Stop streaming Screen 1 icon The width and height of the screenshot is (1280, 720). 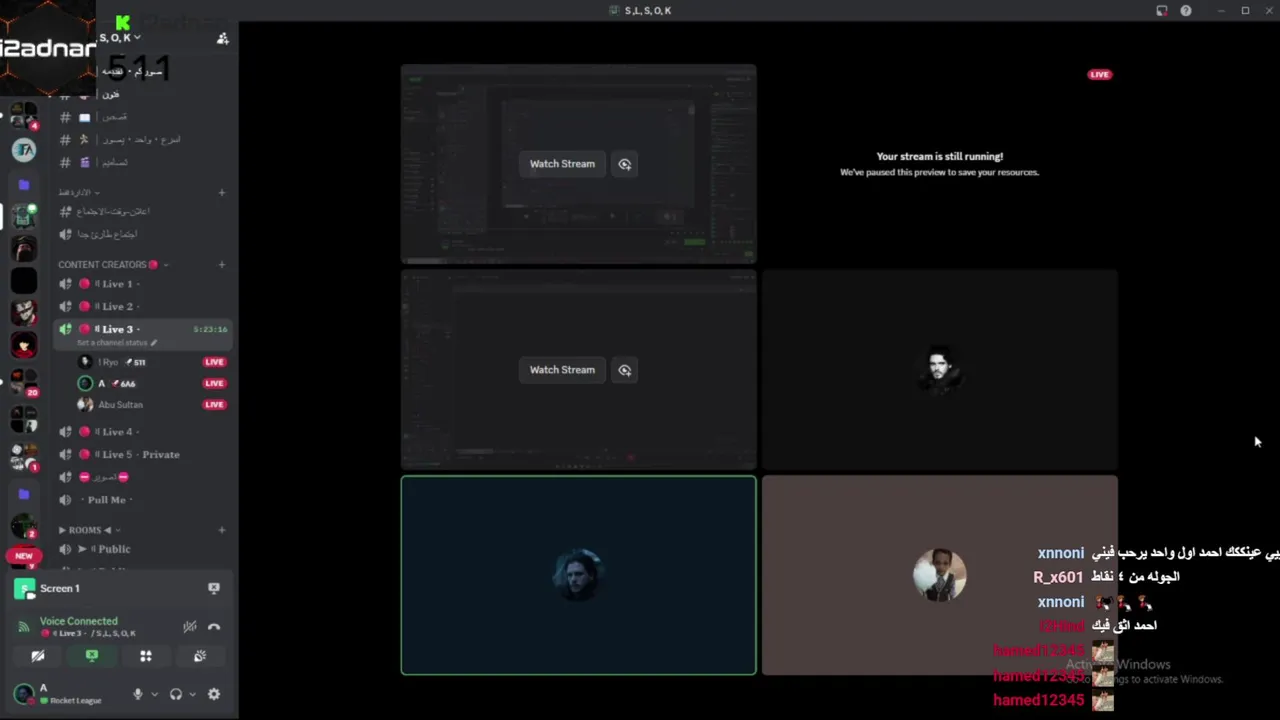(213, 588)
